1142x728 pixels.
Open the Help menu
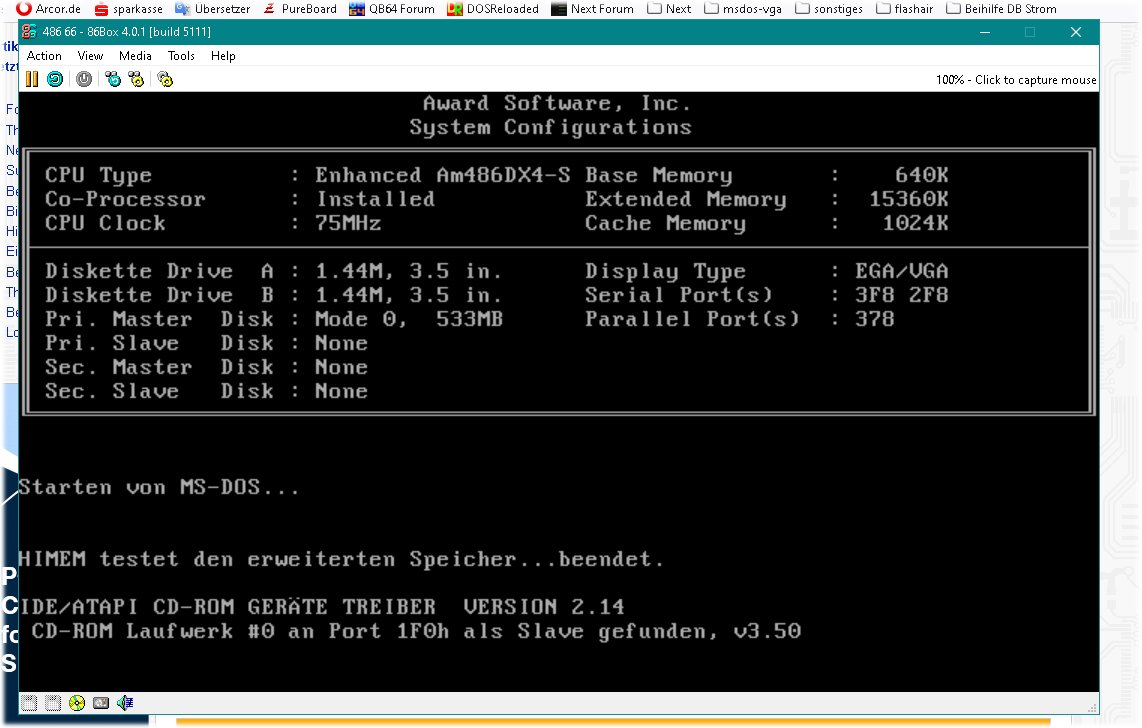pyautogui.click(x=223, y=56)
